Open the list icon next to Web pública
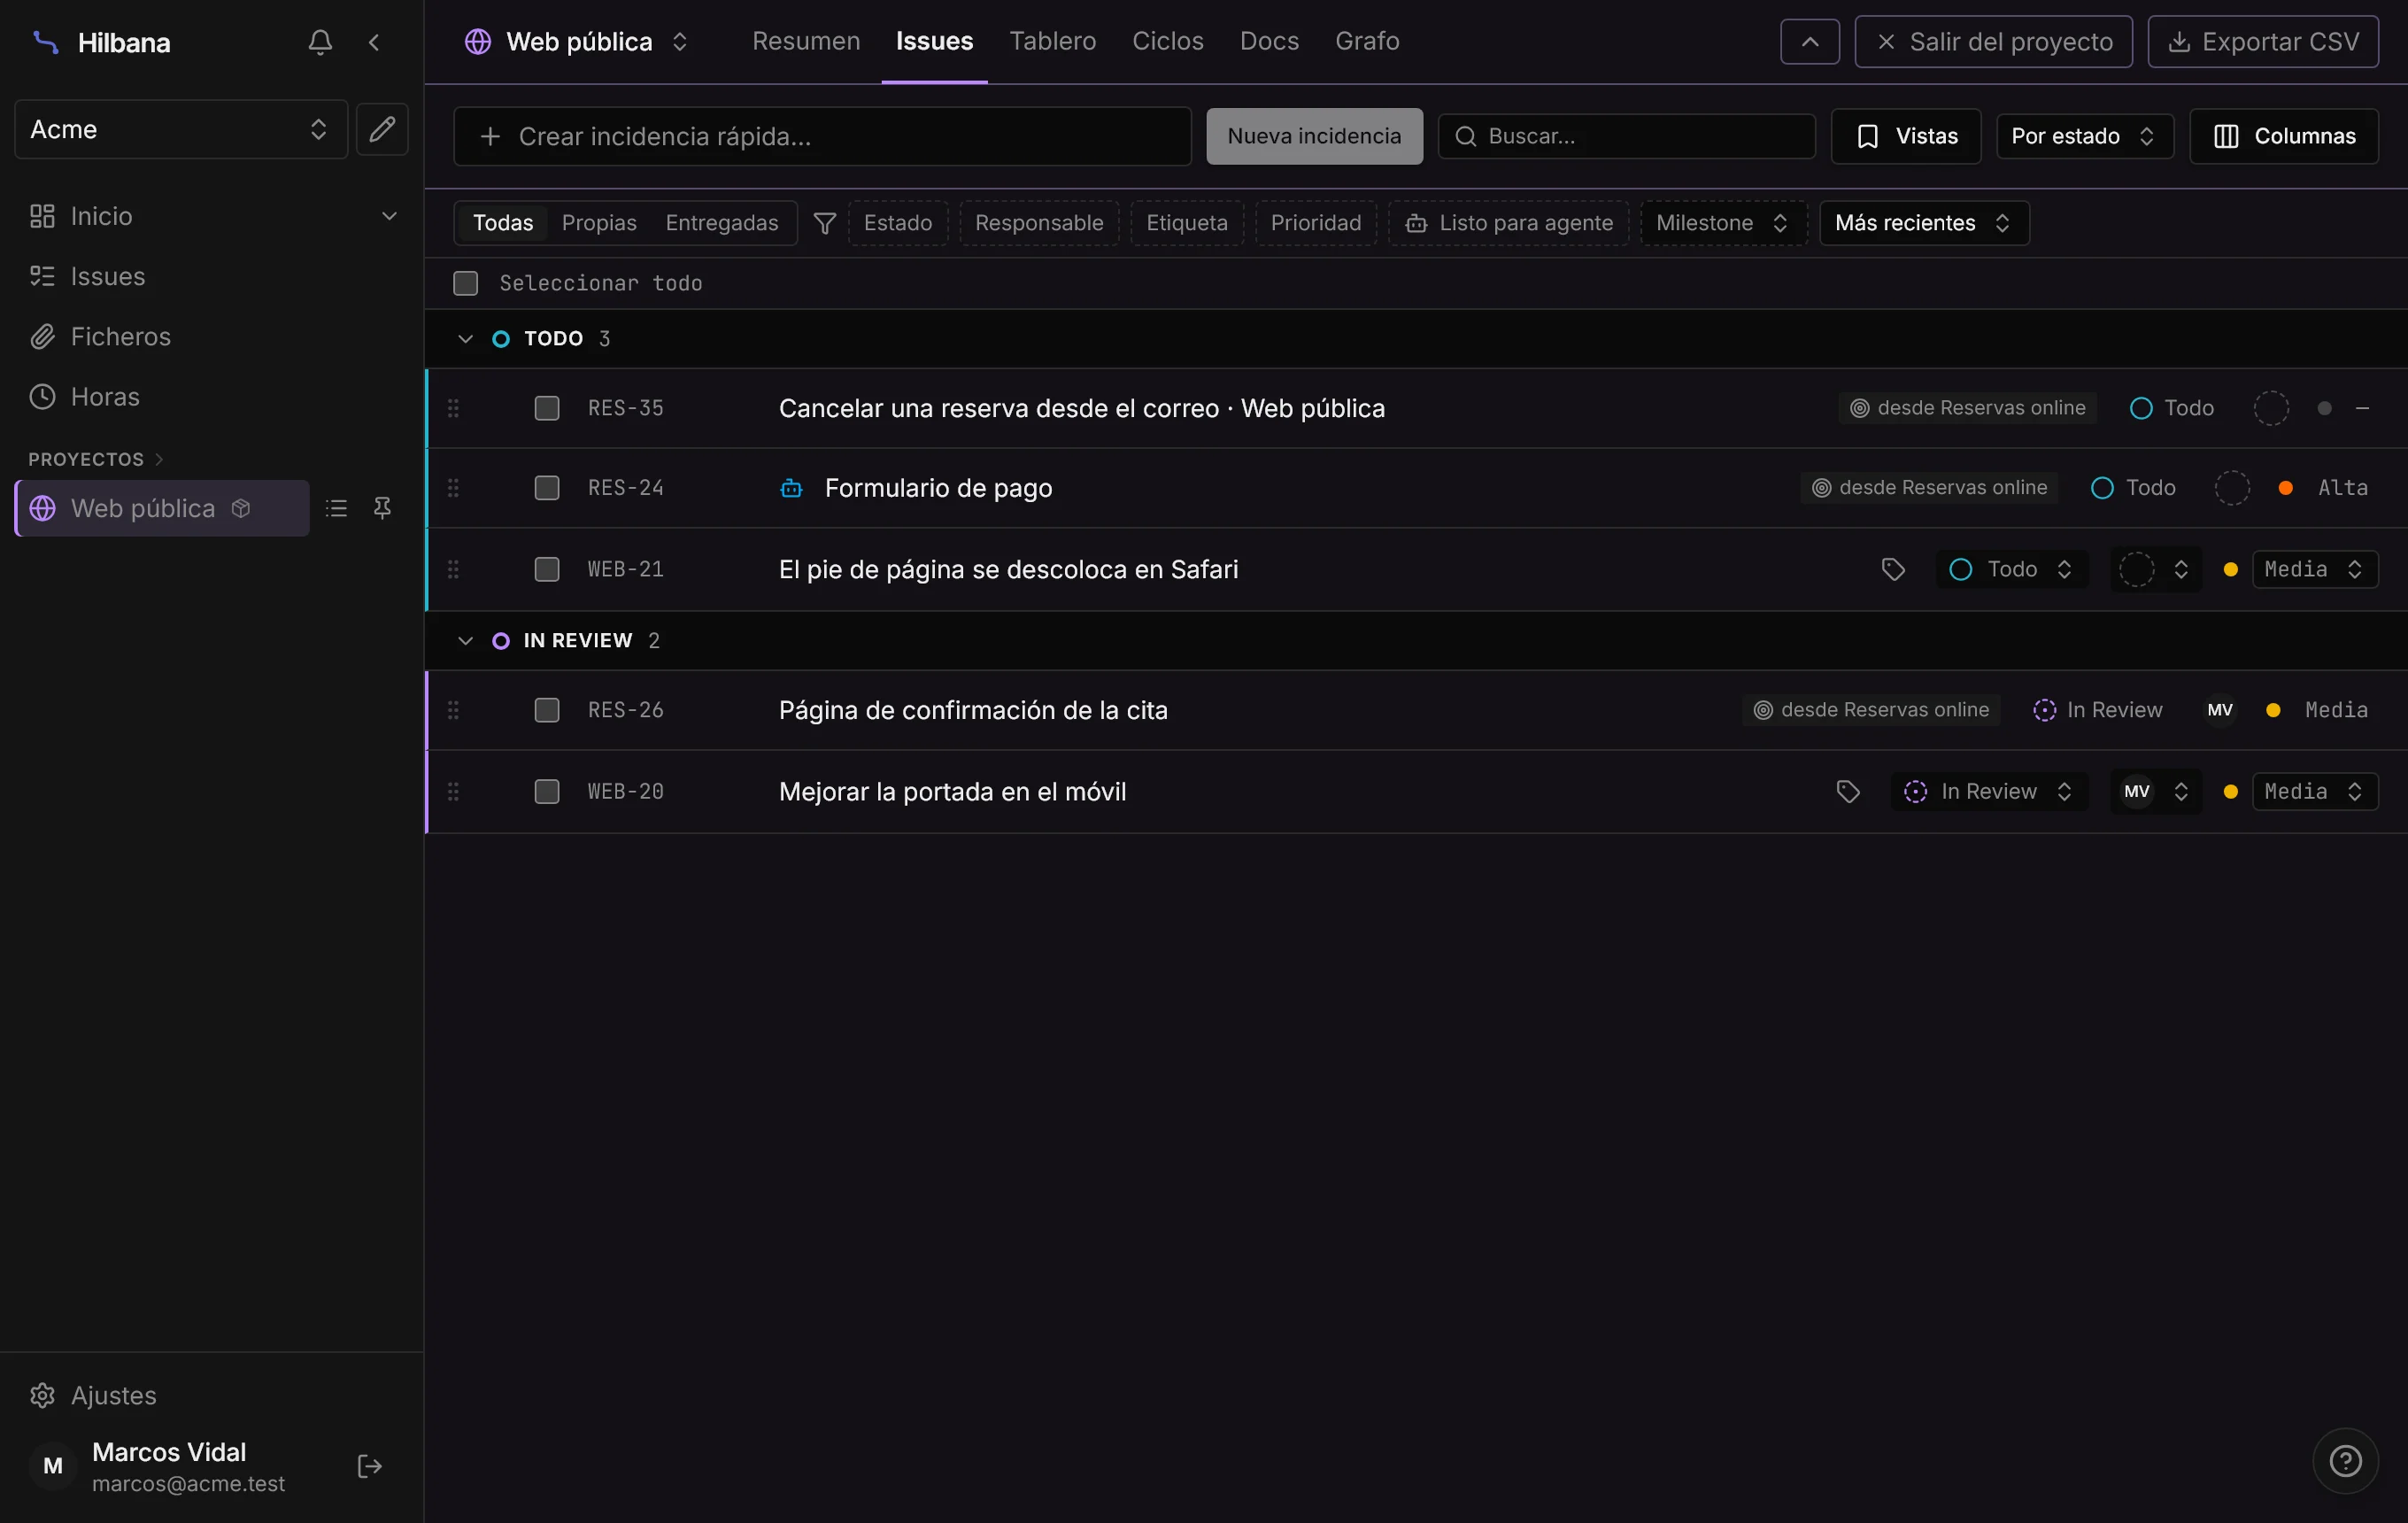Viewport: 2408px width, 1523px height. tap(336, 508)
